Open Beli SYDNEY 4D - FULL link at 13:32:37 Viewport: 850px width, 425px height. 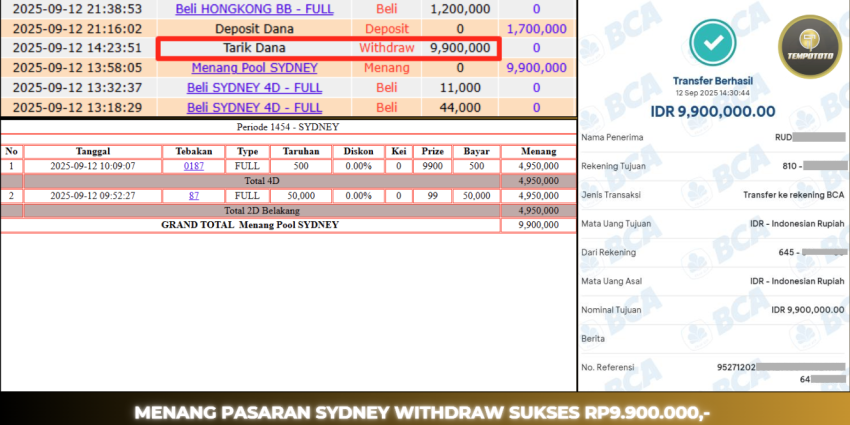[x=254, y=88]
